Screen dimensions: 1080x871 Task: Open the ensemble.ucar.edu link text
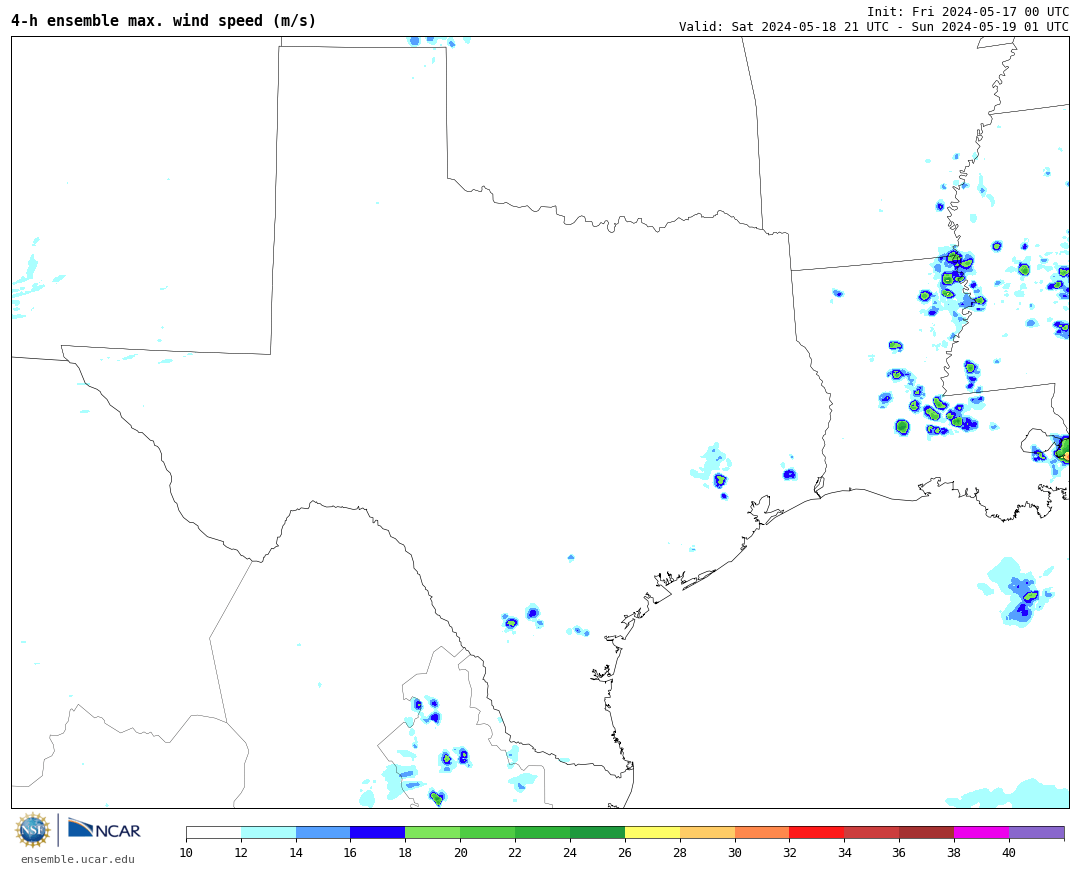[x=78, y=859]
